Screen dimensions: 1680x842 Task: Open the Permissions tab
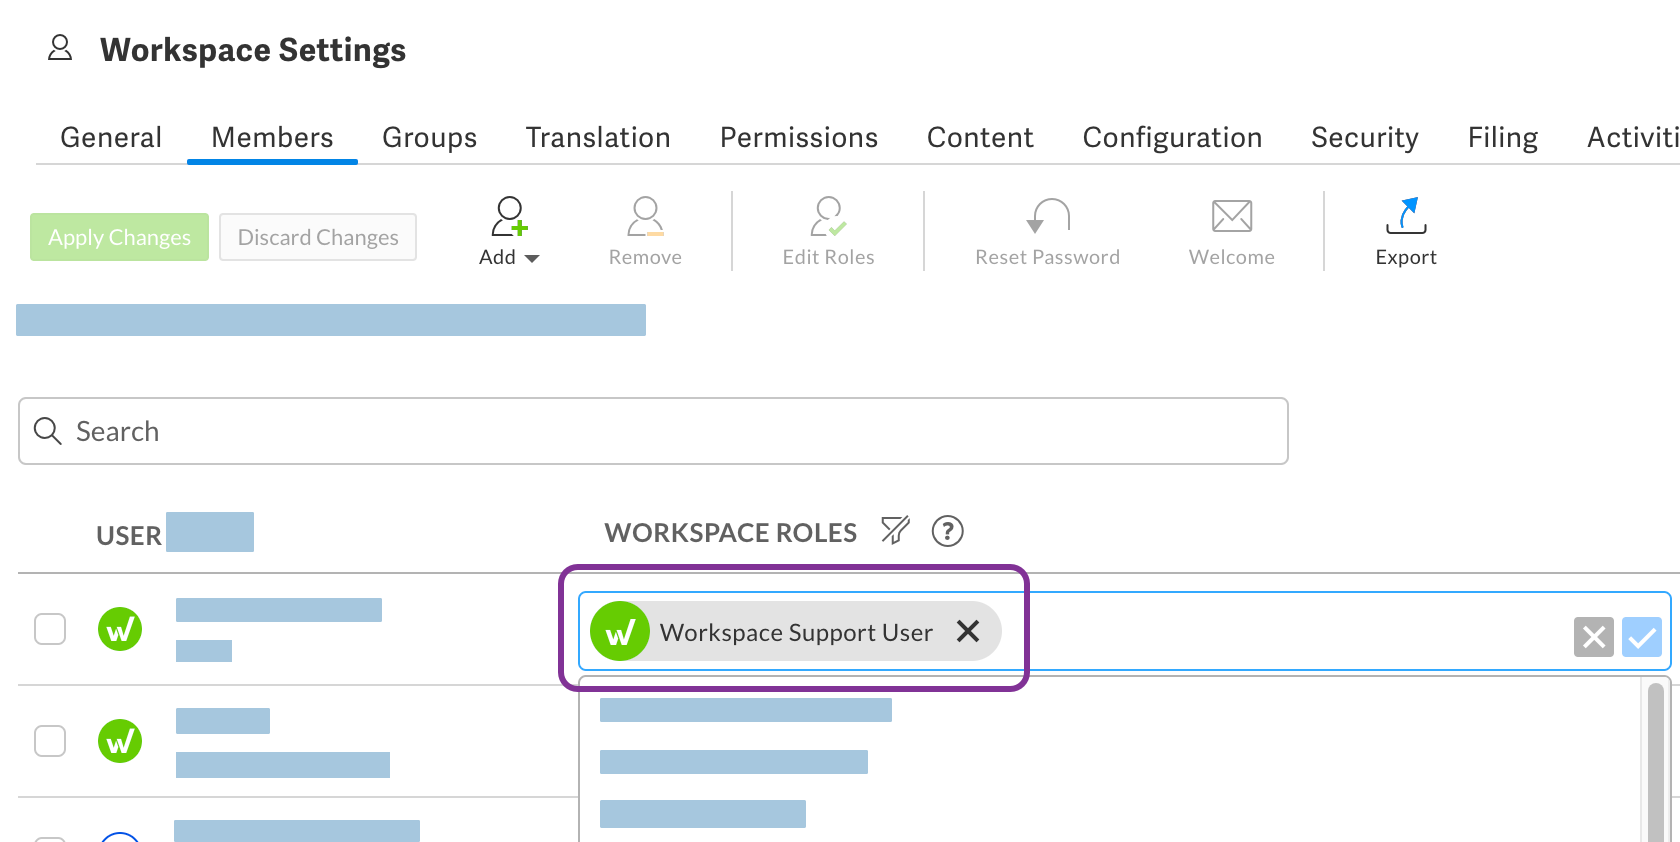click(799, 137)
